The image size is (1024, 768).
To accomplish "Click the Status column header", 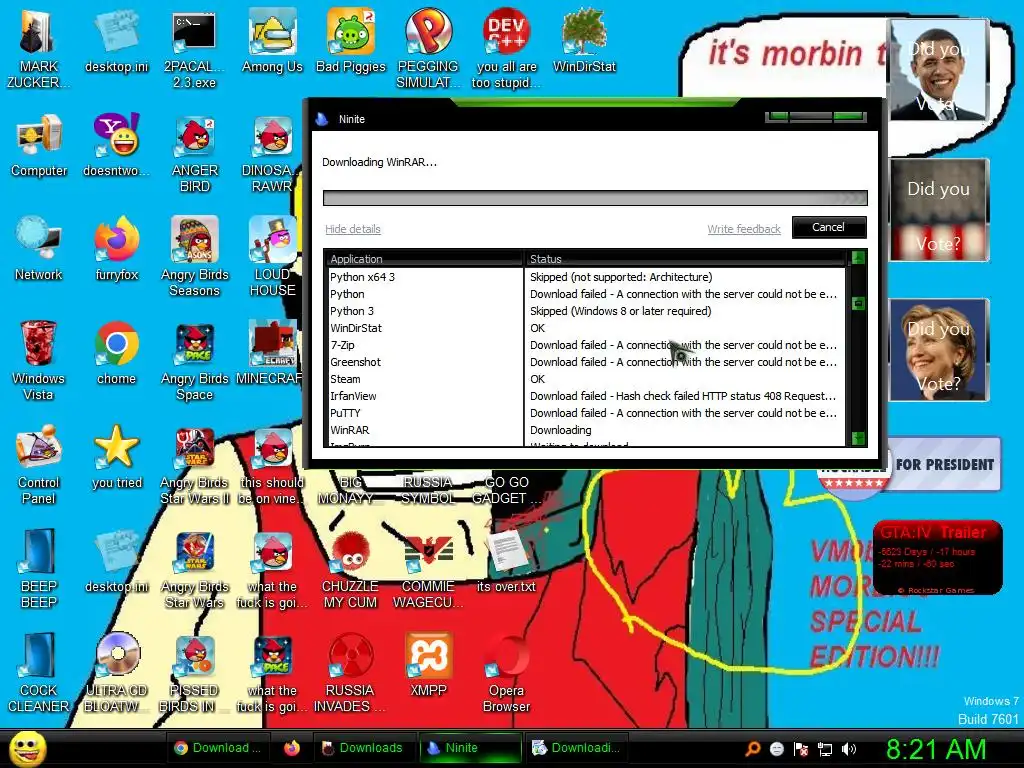I will pos(685,259).
